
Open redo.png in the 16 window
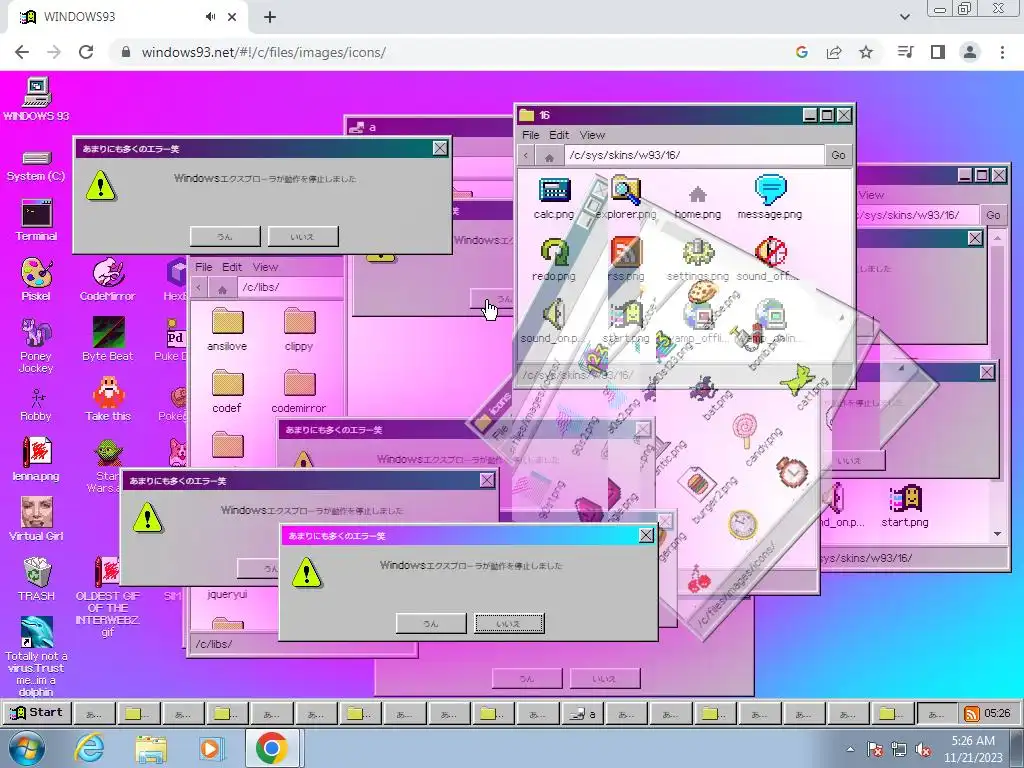coord(554,260)
